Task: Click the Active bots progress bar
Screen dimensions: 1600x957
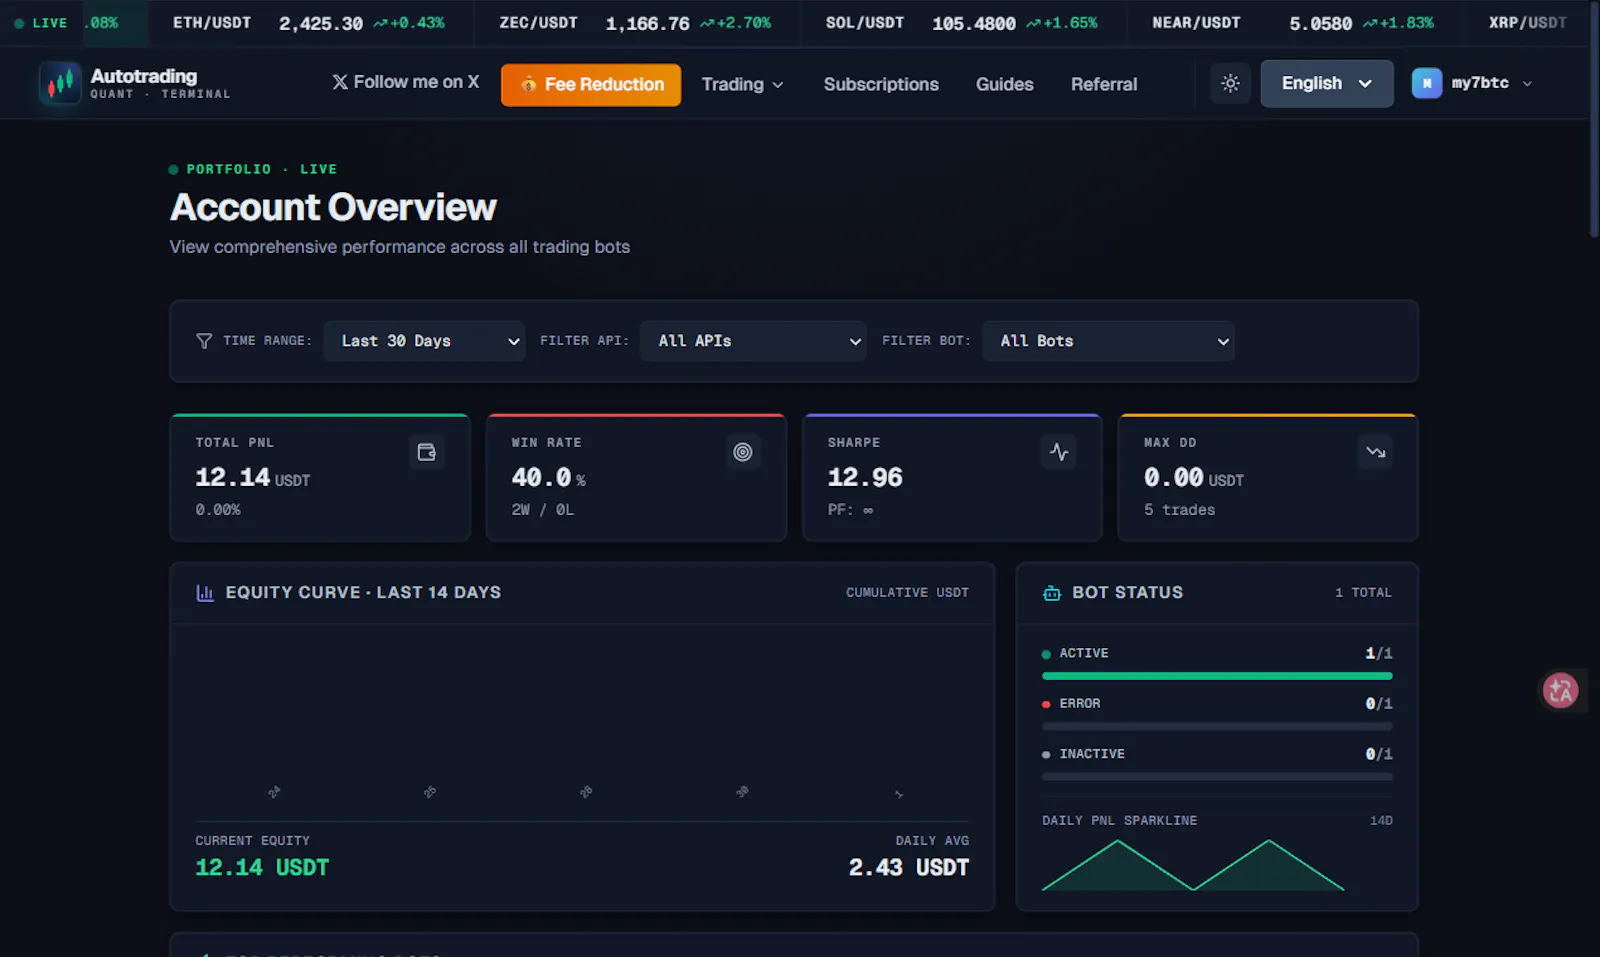Action: pyautogui.click(x=1217, y=676)
